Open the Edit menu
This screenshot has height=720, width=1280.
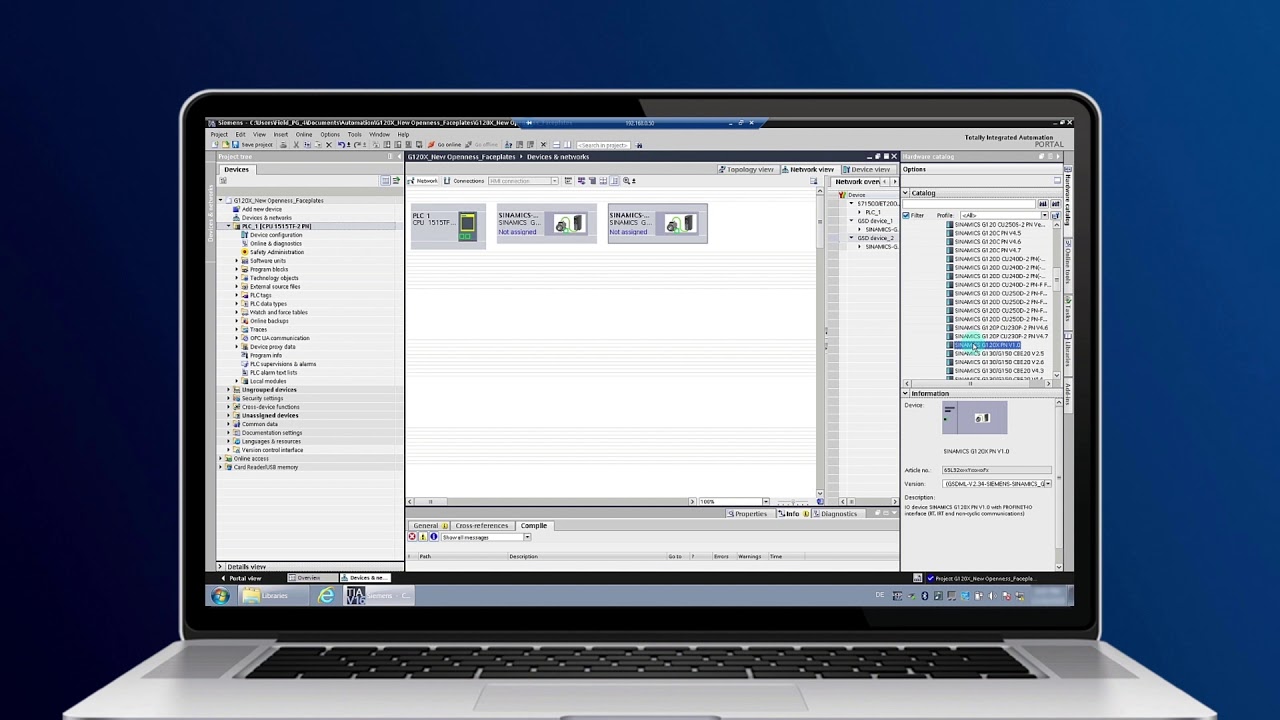tap(240, 134)
